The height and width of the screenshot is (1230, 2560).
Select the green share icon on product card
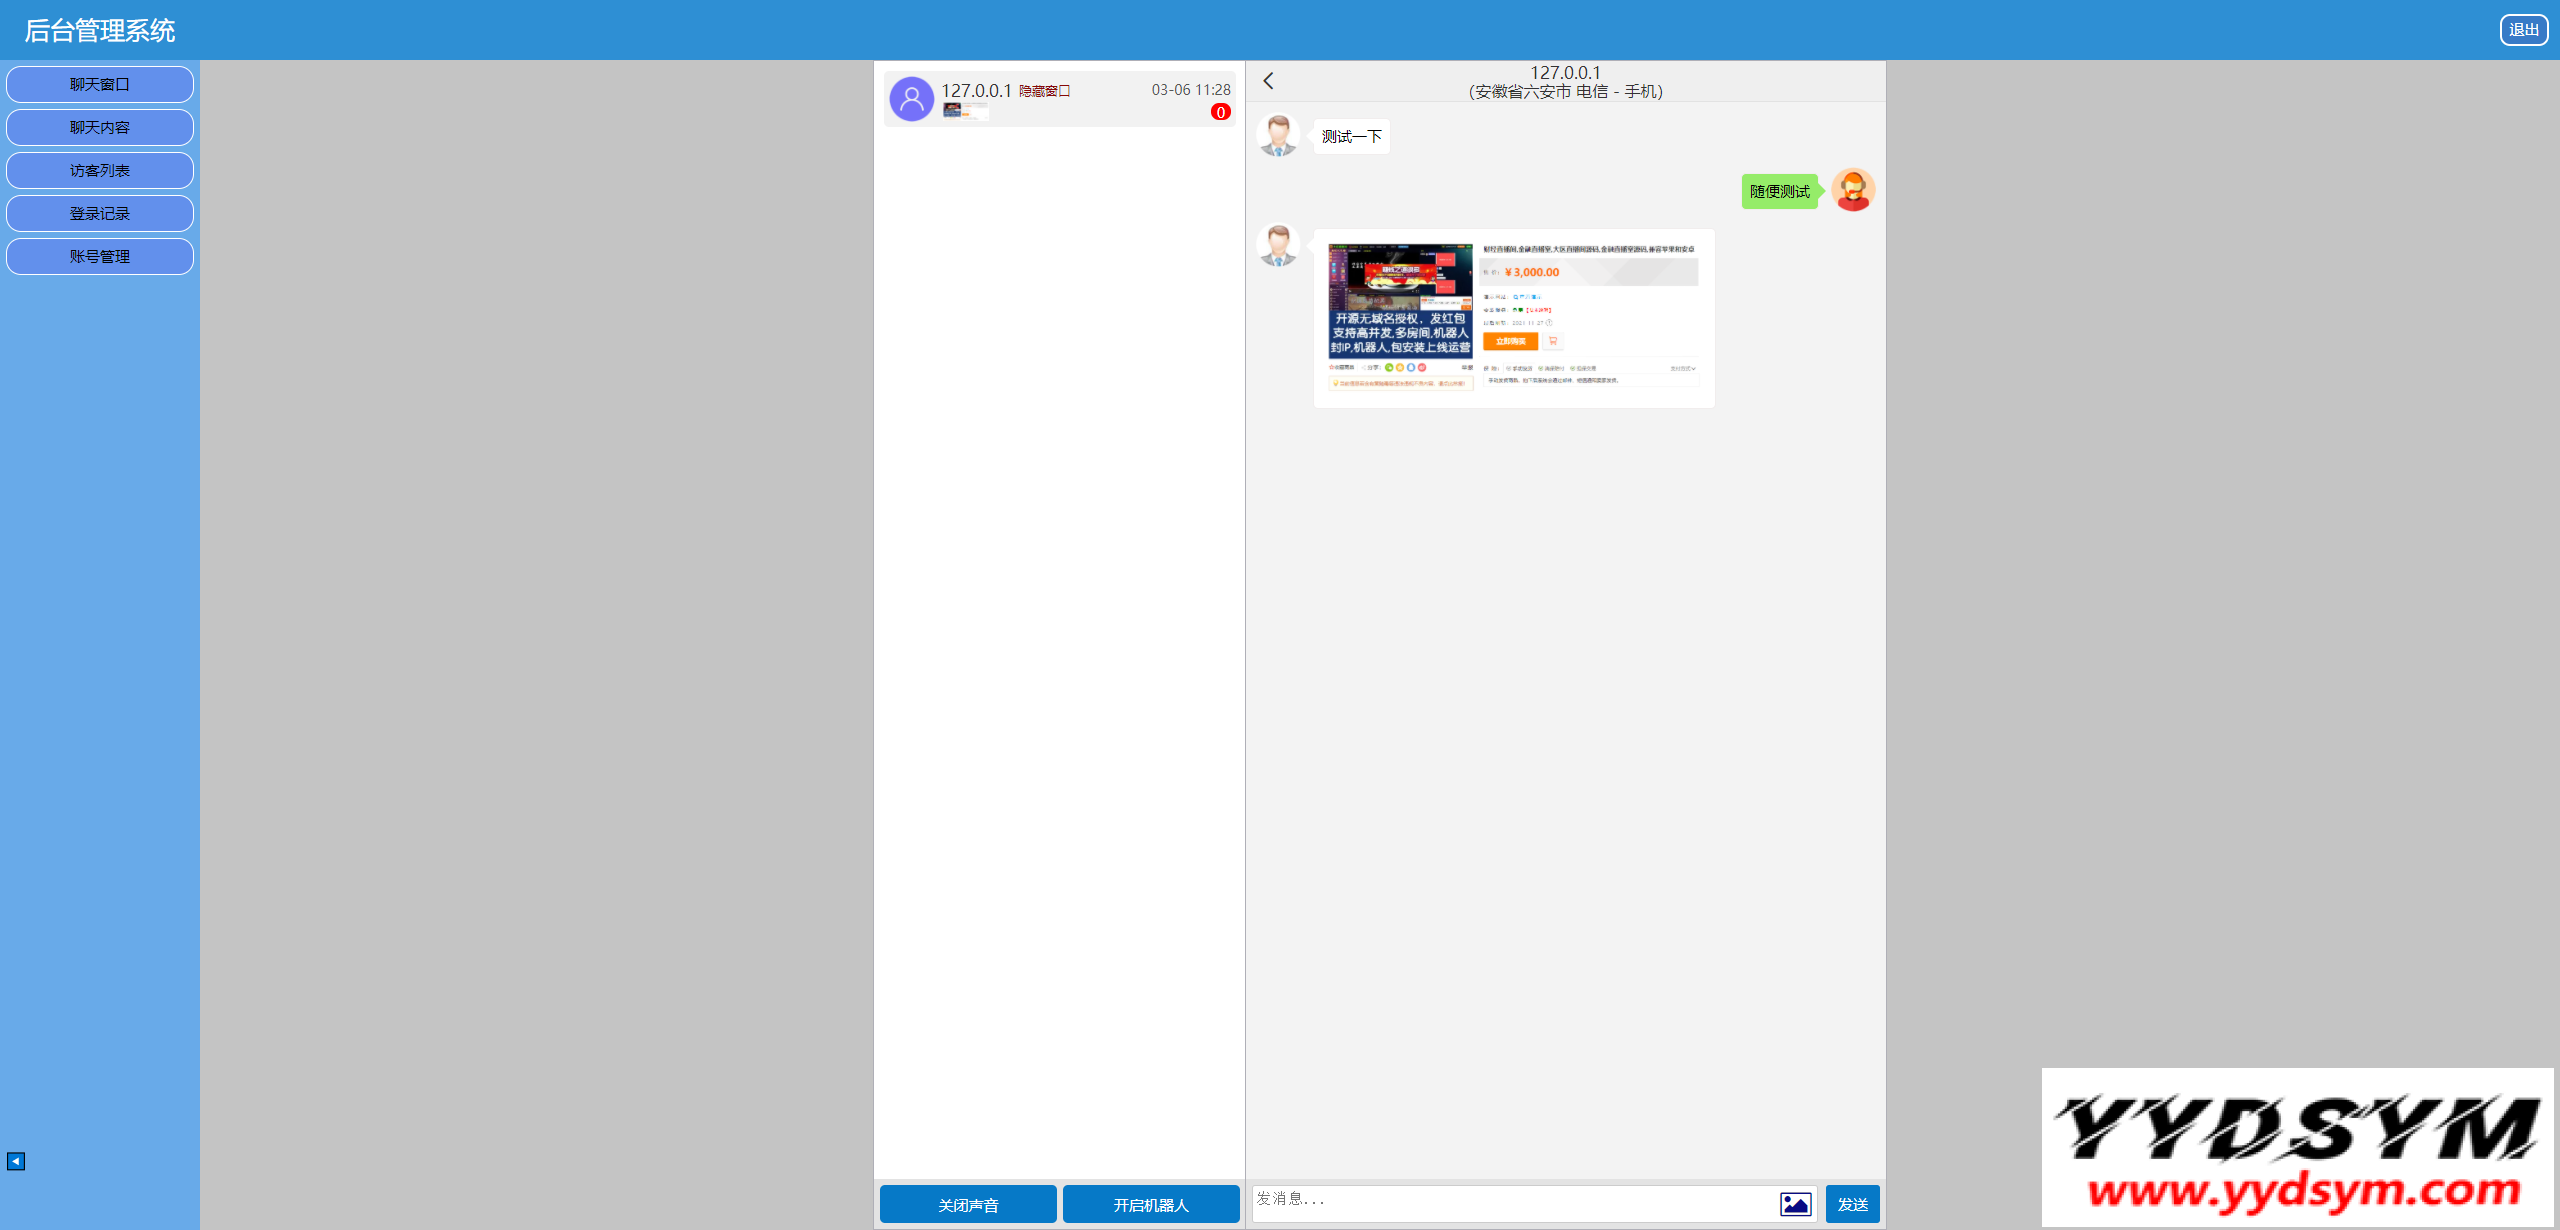pyautogui.click(x=1389, y=368)
